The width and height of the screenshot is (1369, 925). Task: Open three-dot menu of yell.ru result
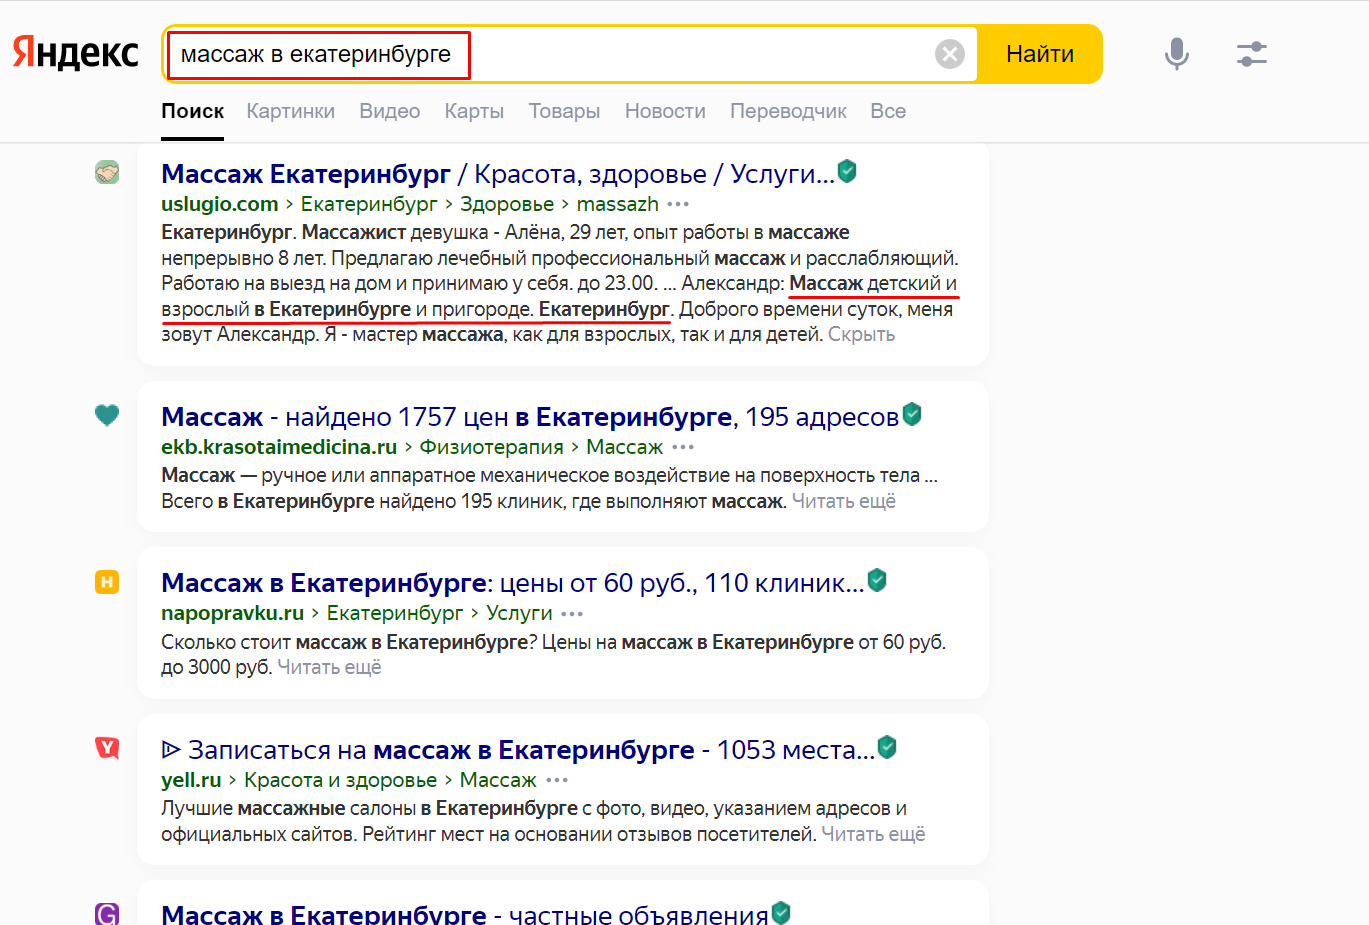(557, 780)
